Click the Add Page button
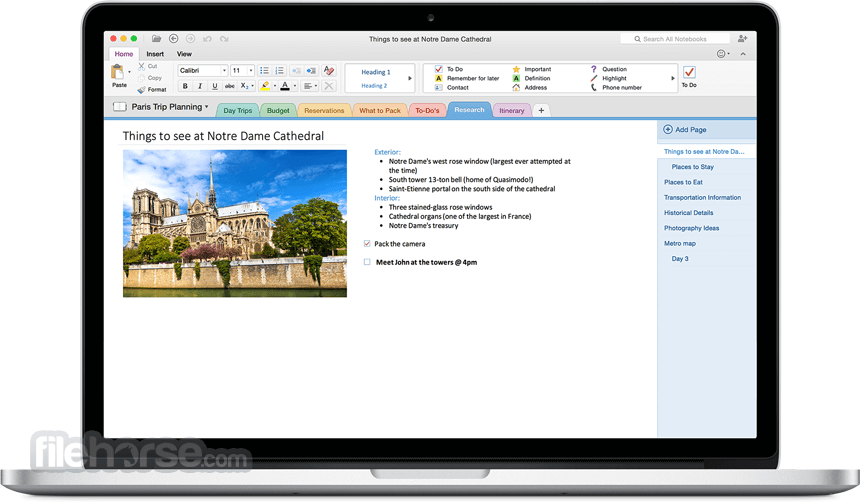The width and height of the screenshot is (860, 503). [x=685, y=129]
